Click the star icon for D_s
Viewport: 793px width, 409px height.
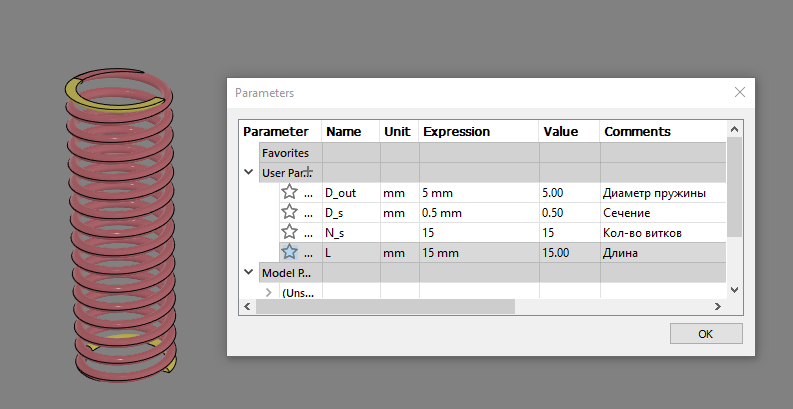click(x=290, y=212)
